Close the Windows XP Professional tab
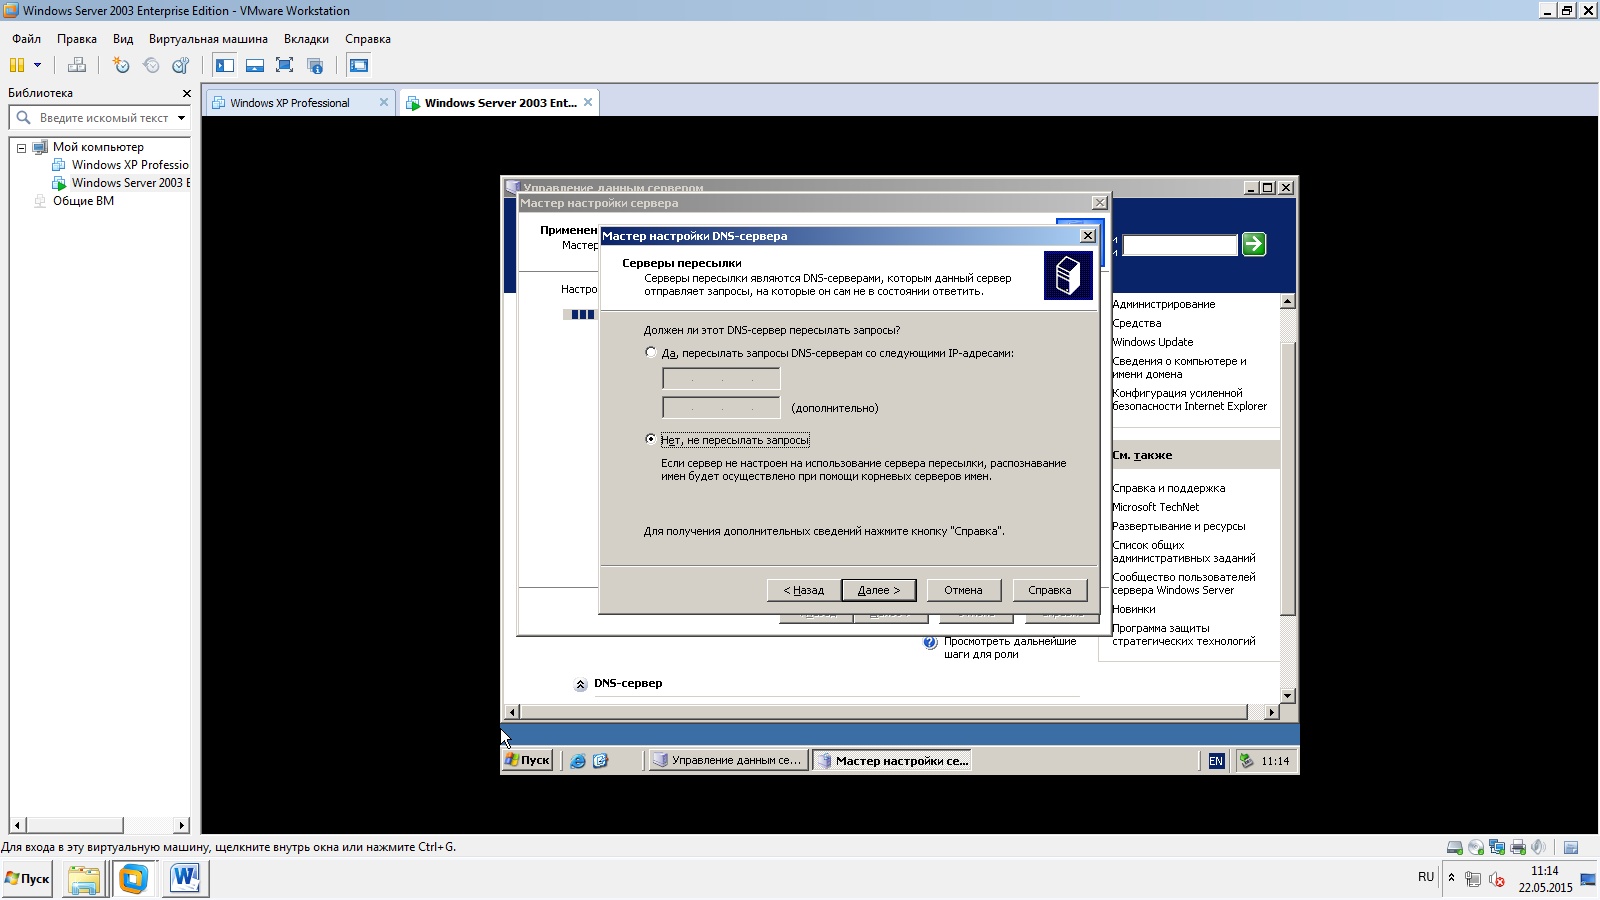The width and height of the screenshot is (1600, 900). click(384, 102)
